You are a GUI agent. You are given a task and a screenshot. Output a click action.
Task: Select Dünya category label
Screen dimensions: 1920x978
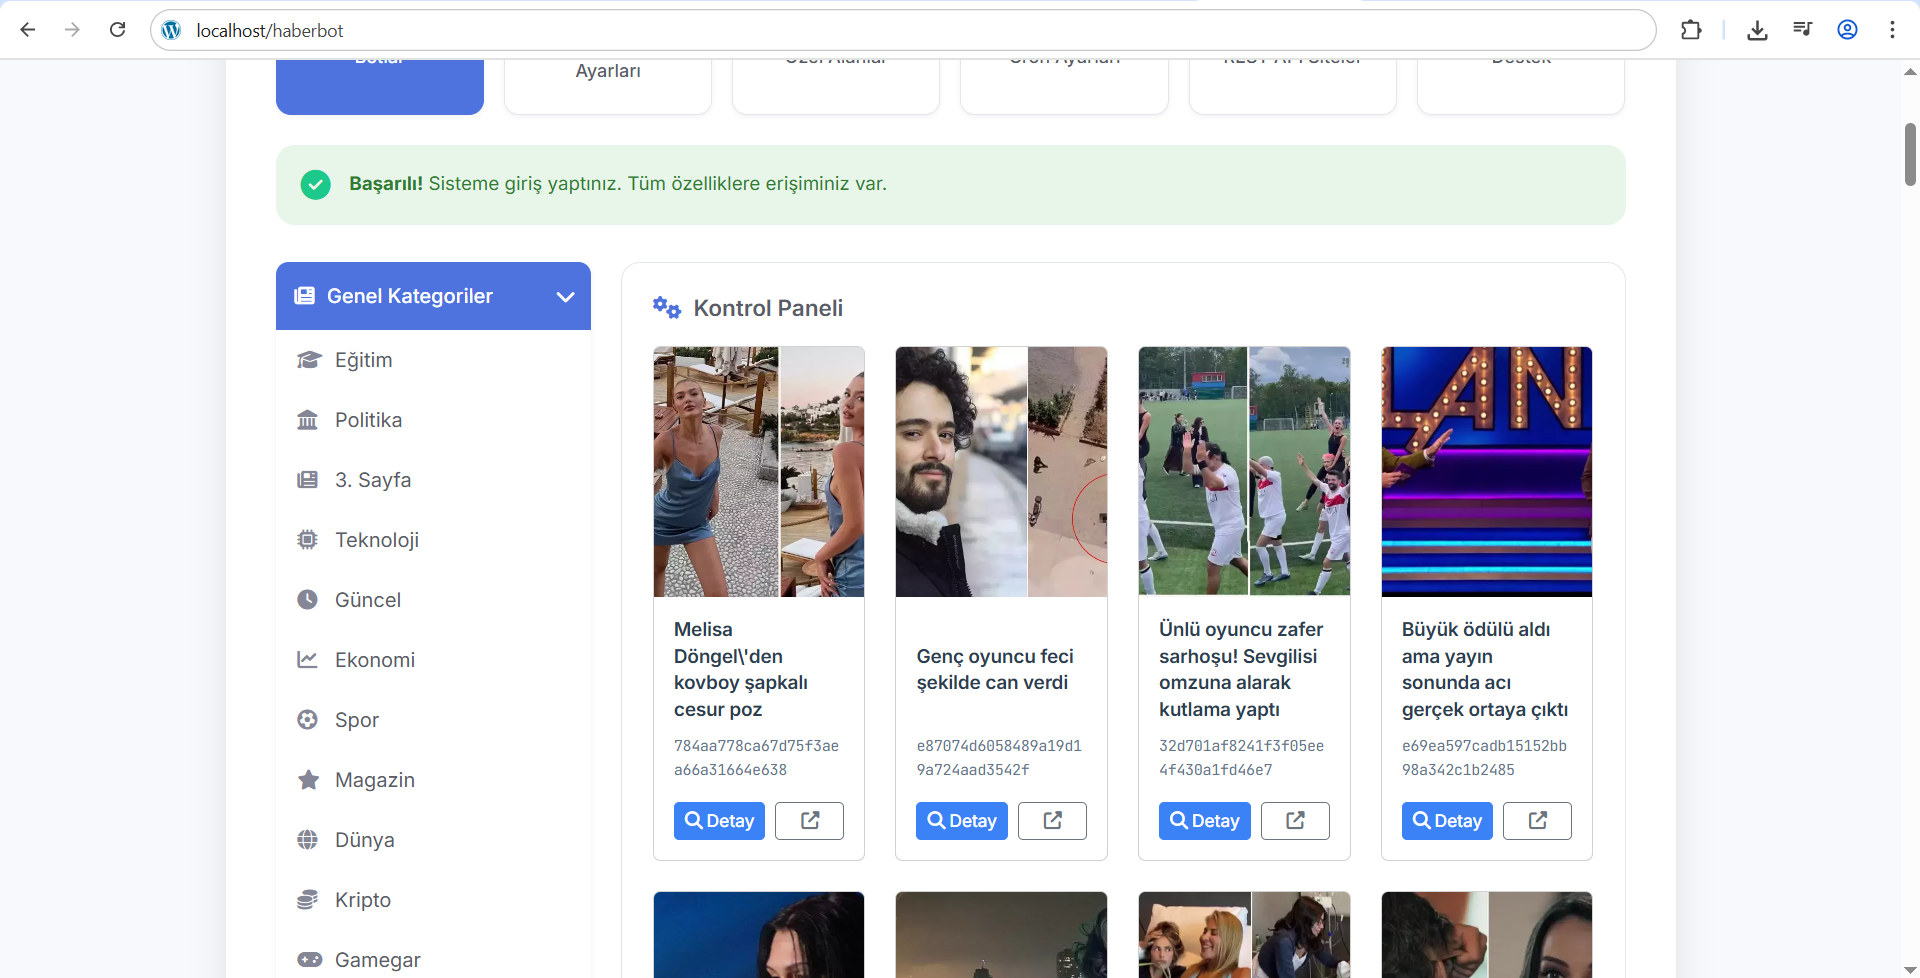click(x=365, y=840)
